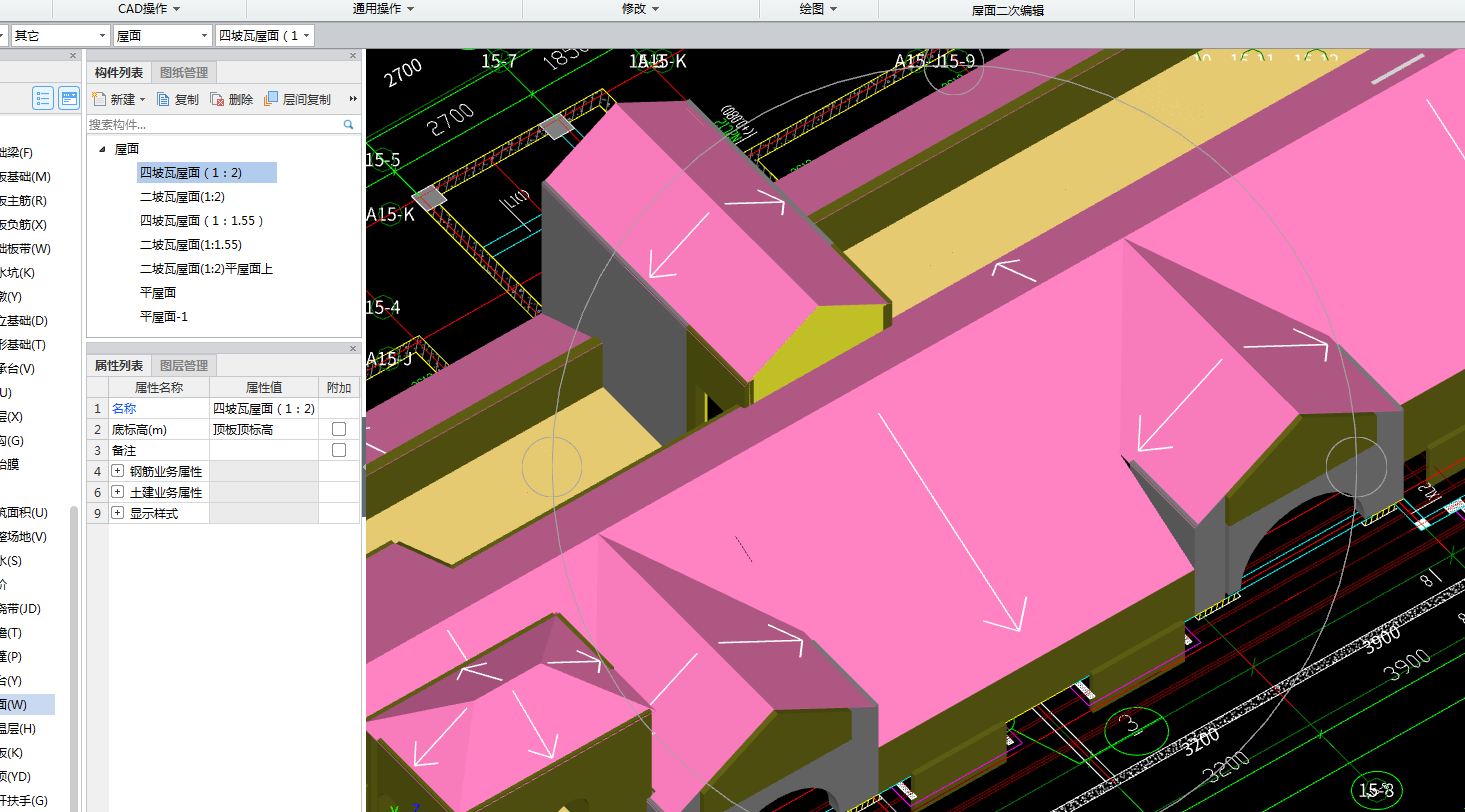
Task: Select 平屋面-1 in component list
Action: tap(164, 317)
